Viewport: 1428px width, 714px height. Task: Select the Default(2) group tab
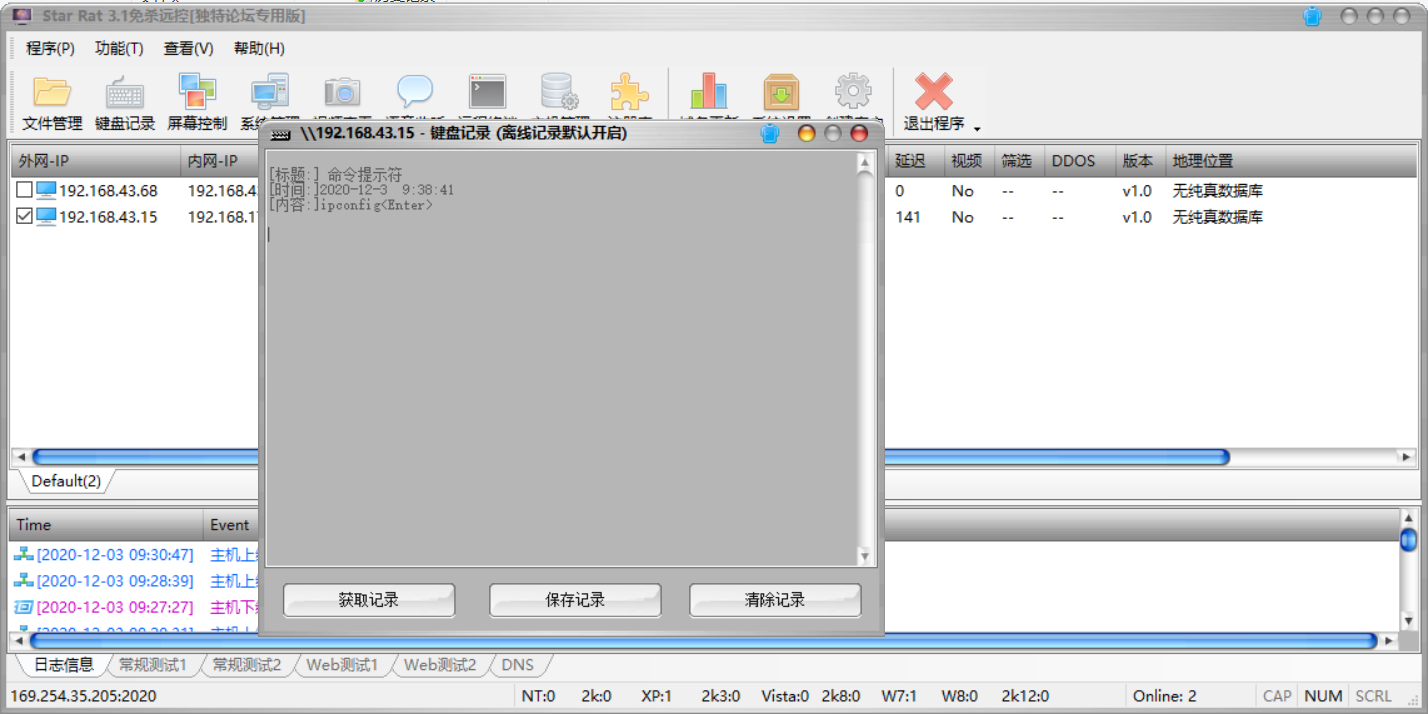click(66, 481)
